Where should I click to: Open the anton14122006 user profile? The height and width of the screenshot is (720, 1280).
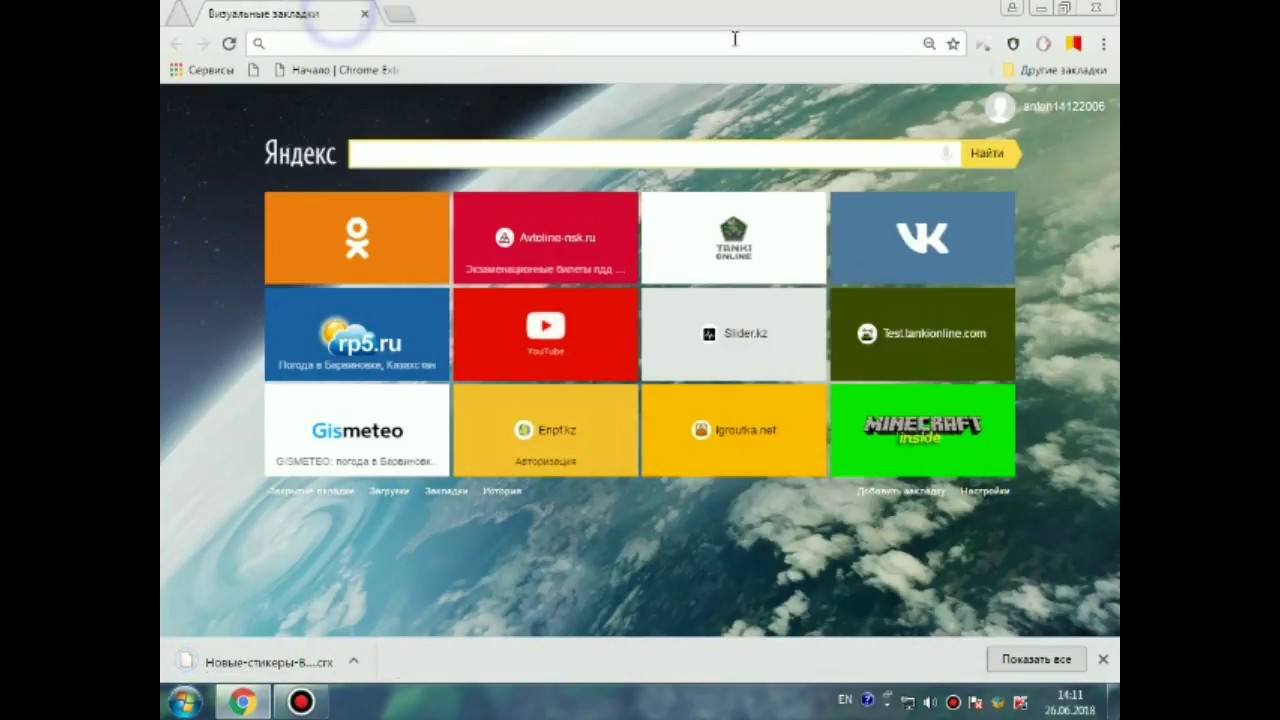[1046, 106]
